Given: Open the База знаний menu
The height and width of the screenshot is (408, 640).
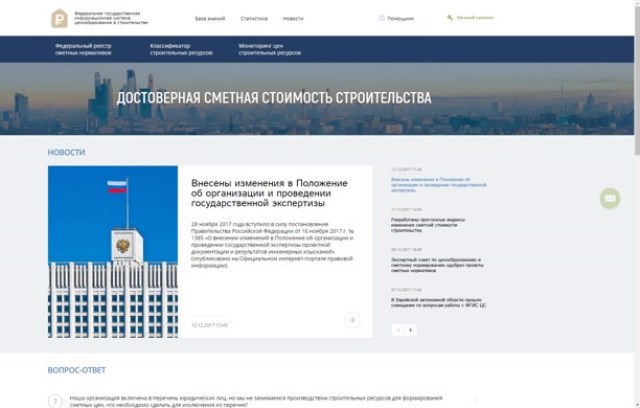Looking at the screenshot, I should point(209,18).
